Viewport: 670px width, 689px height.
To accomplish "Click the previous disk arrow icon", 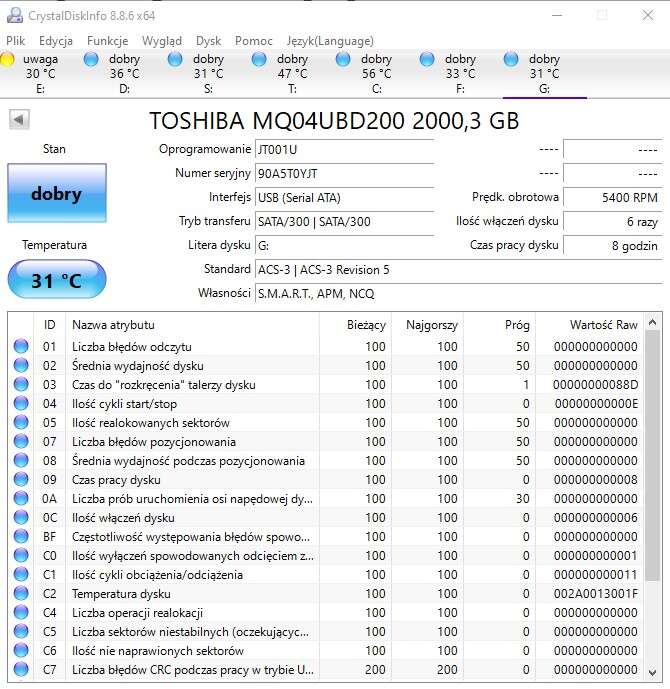I will point(18,120).
